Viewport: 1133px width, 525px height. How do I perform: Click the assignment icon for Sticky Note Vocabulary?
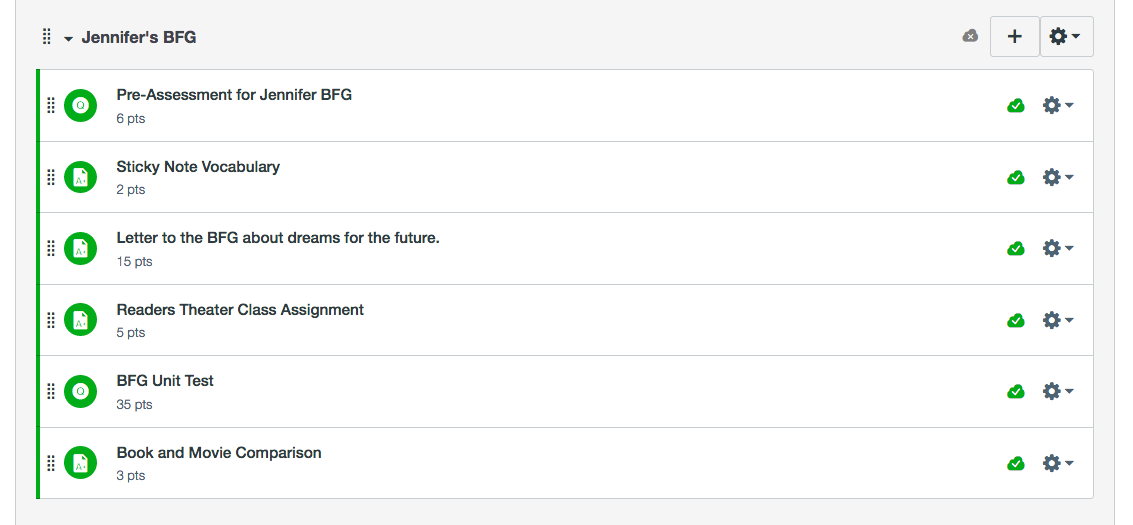pyautogui.click(x=80, y=177)
